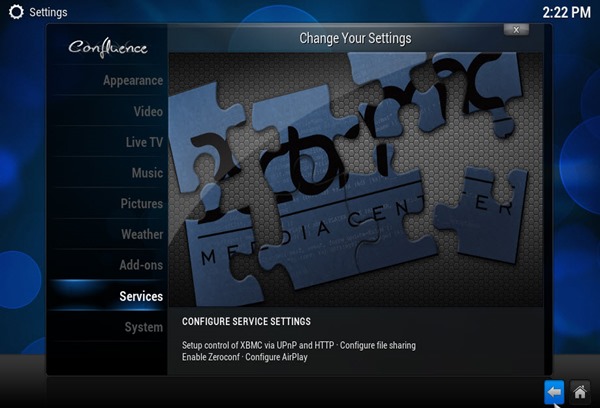Go to the home screen icon

click(x=579, y=392)
